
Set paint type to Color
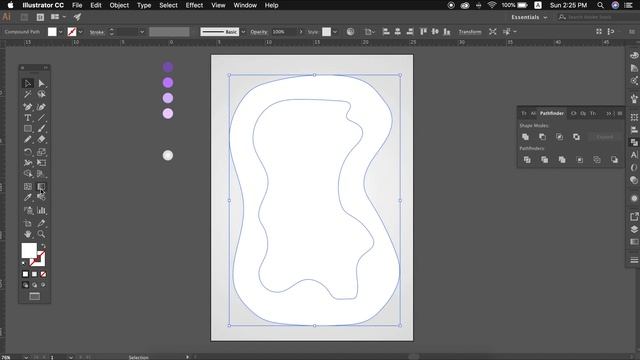click(x=25, y=274)
